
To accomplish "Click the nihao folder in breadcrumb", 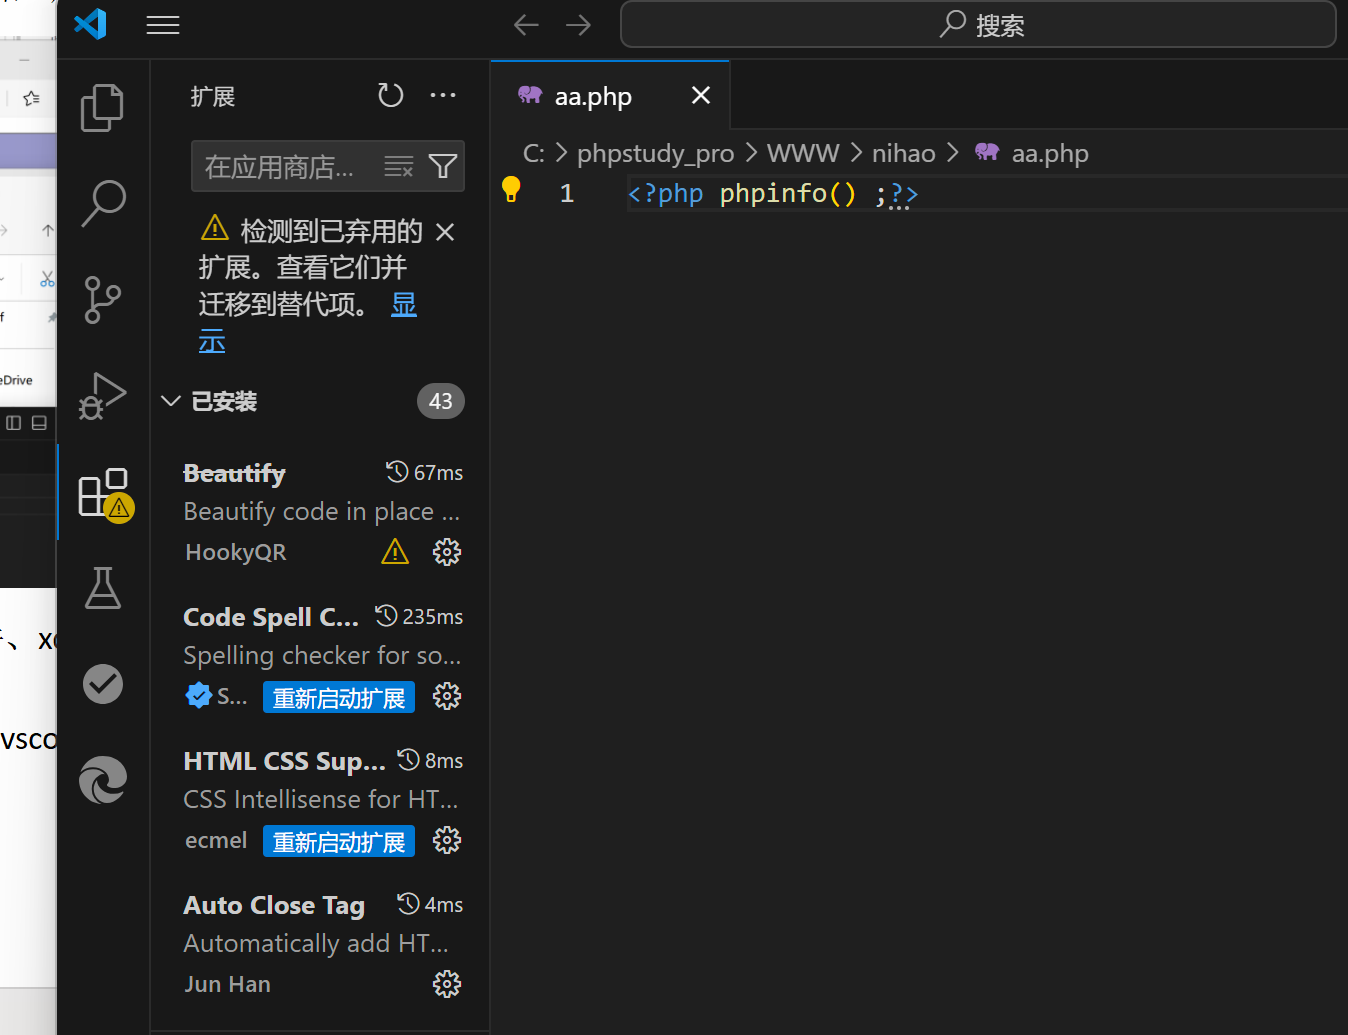I will (903, 153).
